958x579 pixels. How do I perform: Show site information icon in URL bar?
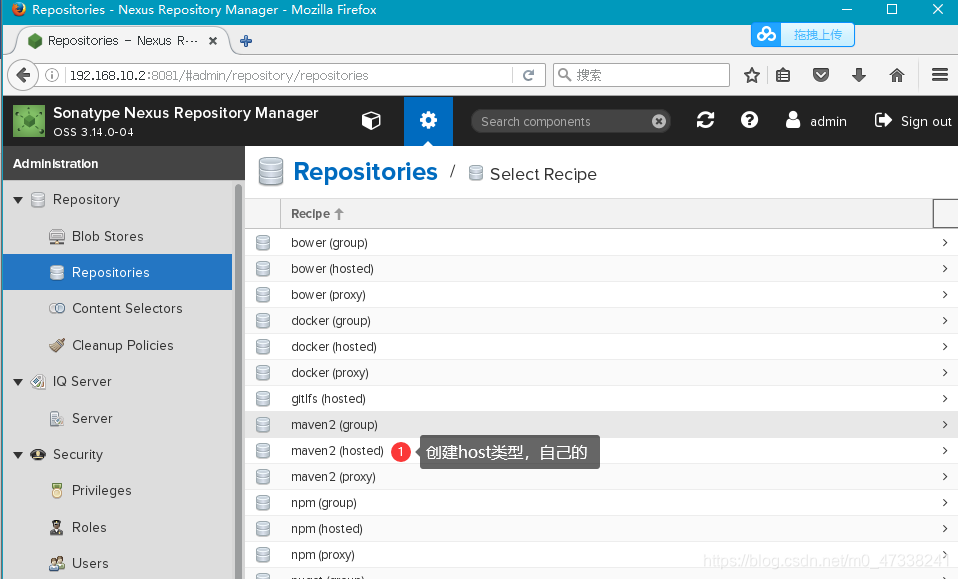[52, 75]
